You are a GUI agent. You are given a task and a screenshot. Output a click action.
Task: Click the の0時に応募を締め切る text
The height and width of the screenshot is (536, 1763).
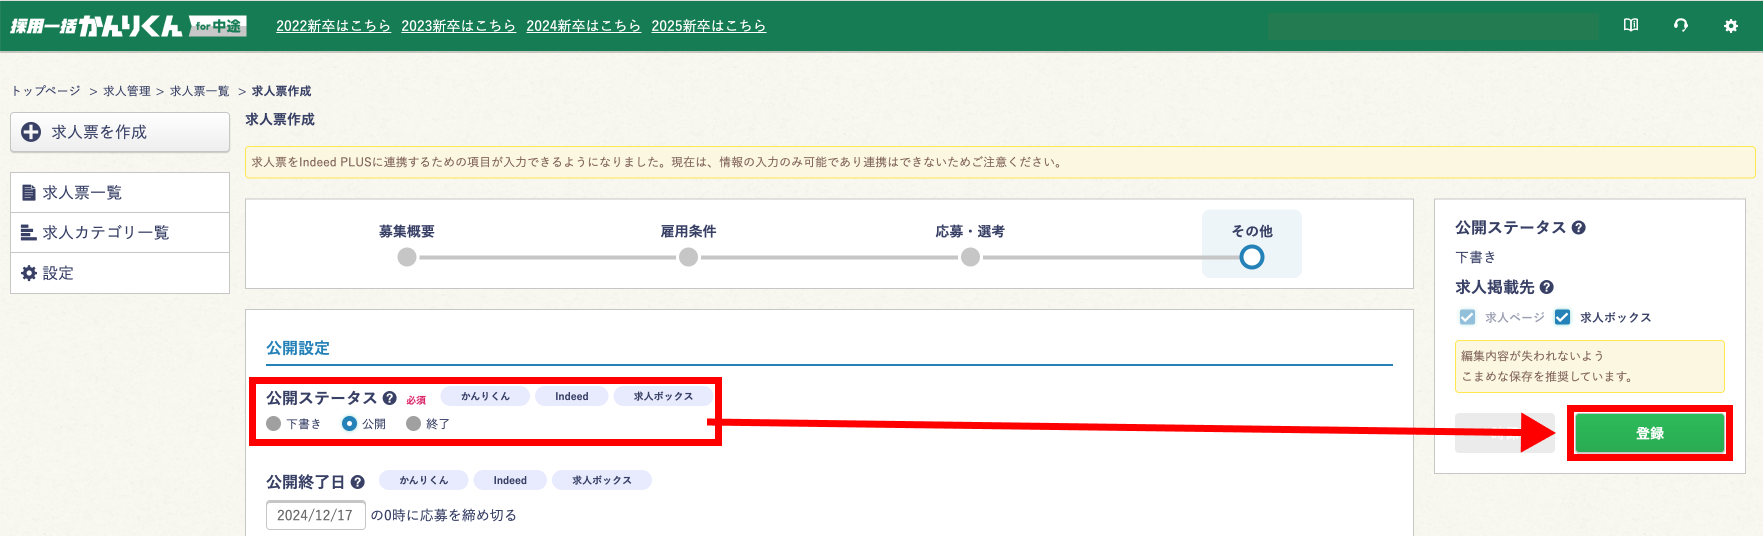click(444, 515)
